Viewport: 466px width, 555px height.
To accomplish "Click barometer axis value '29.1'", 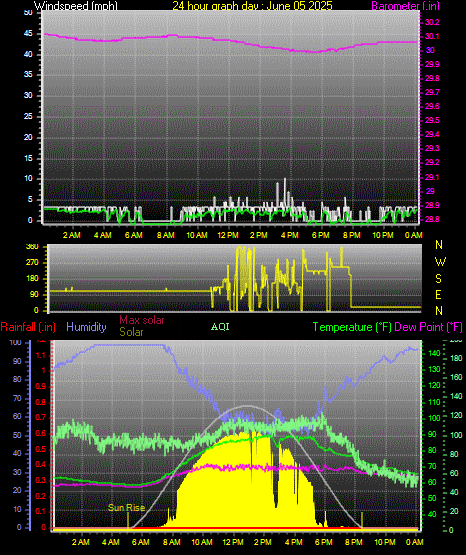I will 432,177.
